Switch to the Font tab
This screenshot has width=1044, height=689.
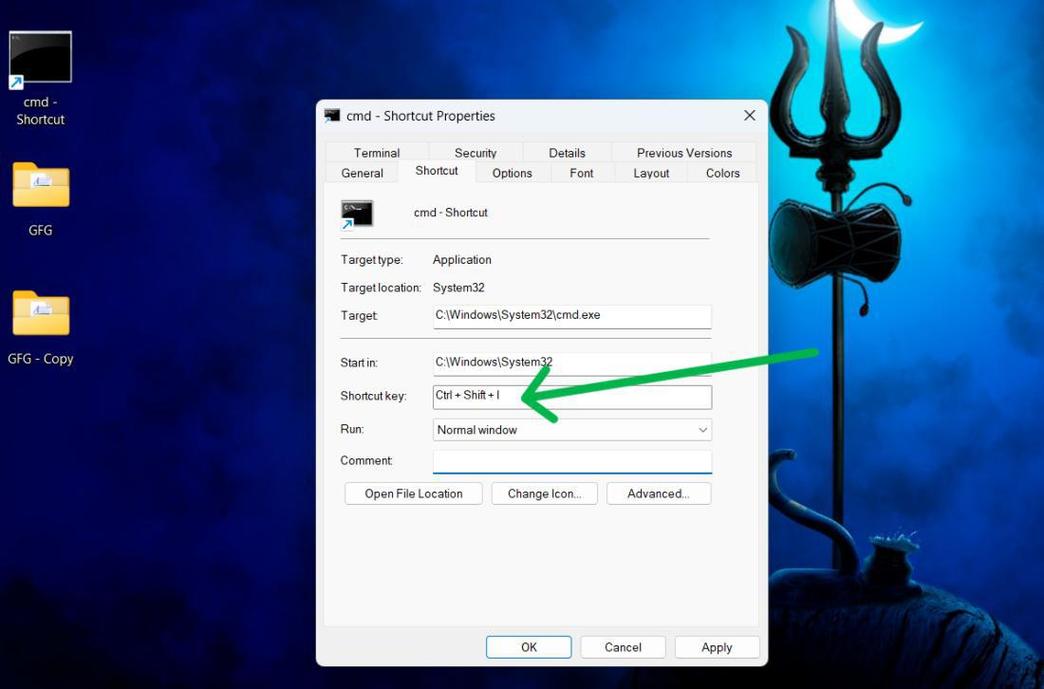click(581, 172)
